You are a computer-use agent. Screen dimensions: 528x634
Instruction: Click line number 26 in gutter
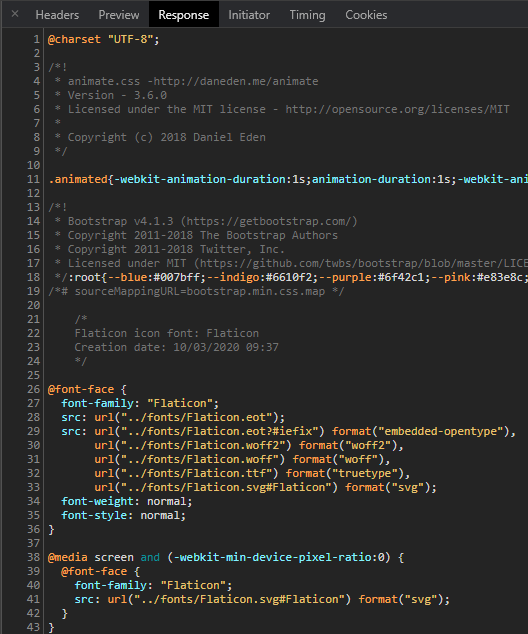click(34, 389)
